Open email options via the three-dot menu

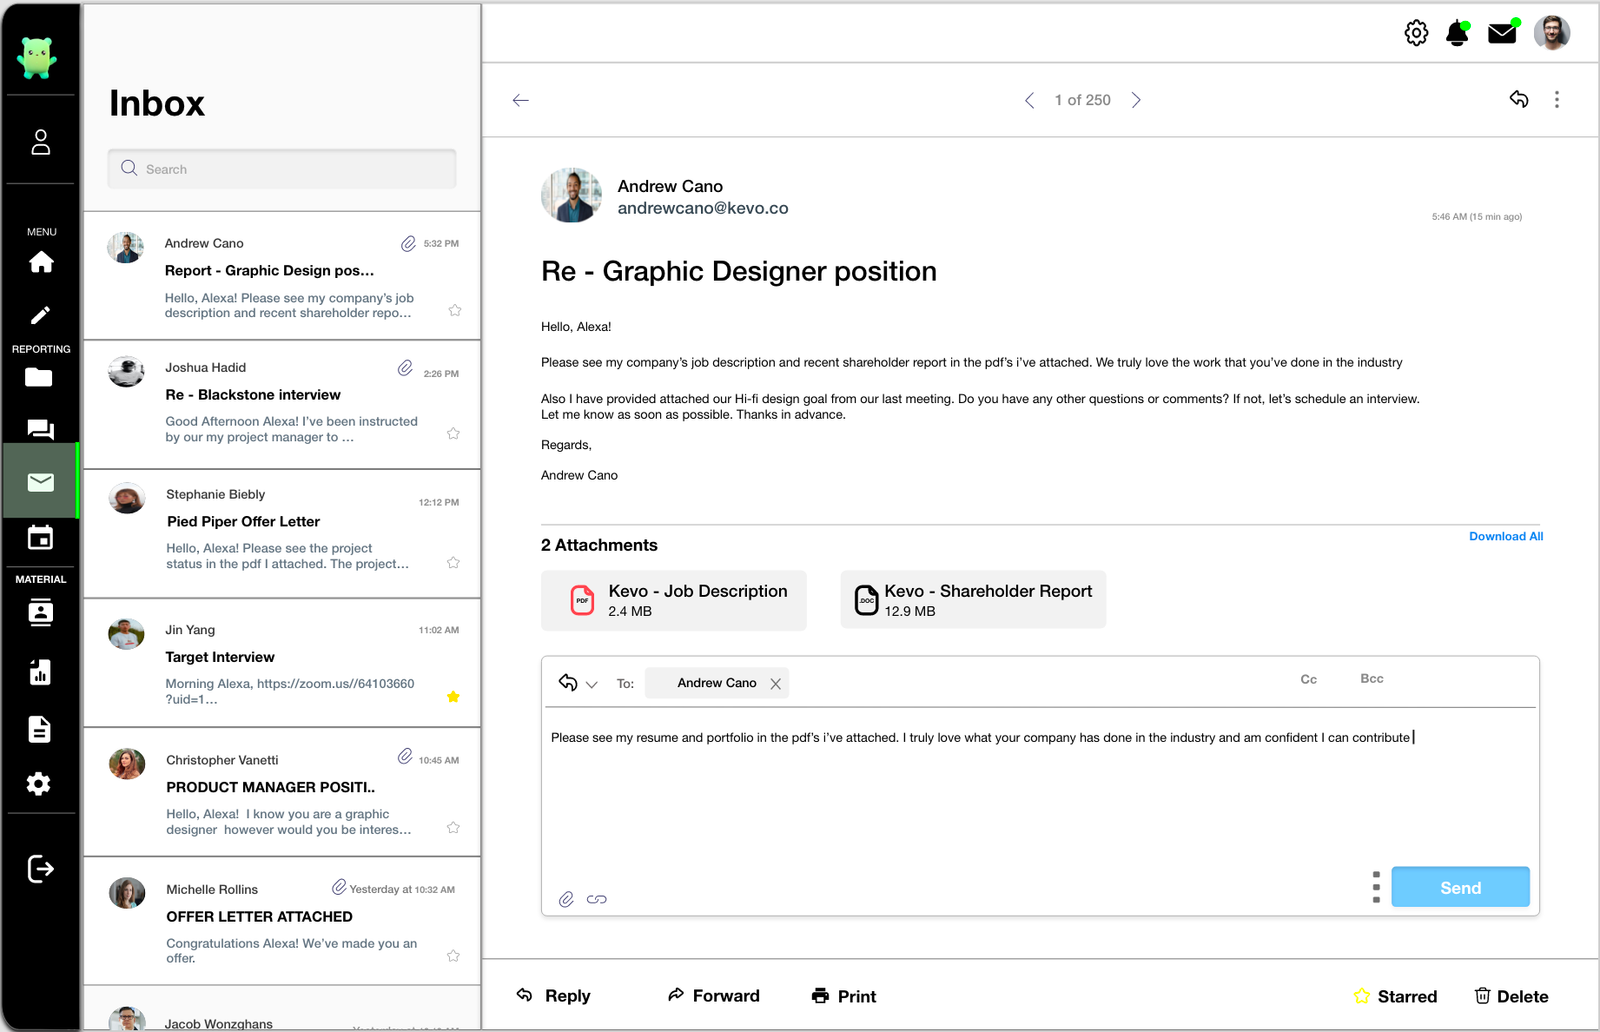[x=1556, y=99]
